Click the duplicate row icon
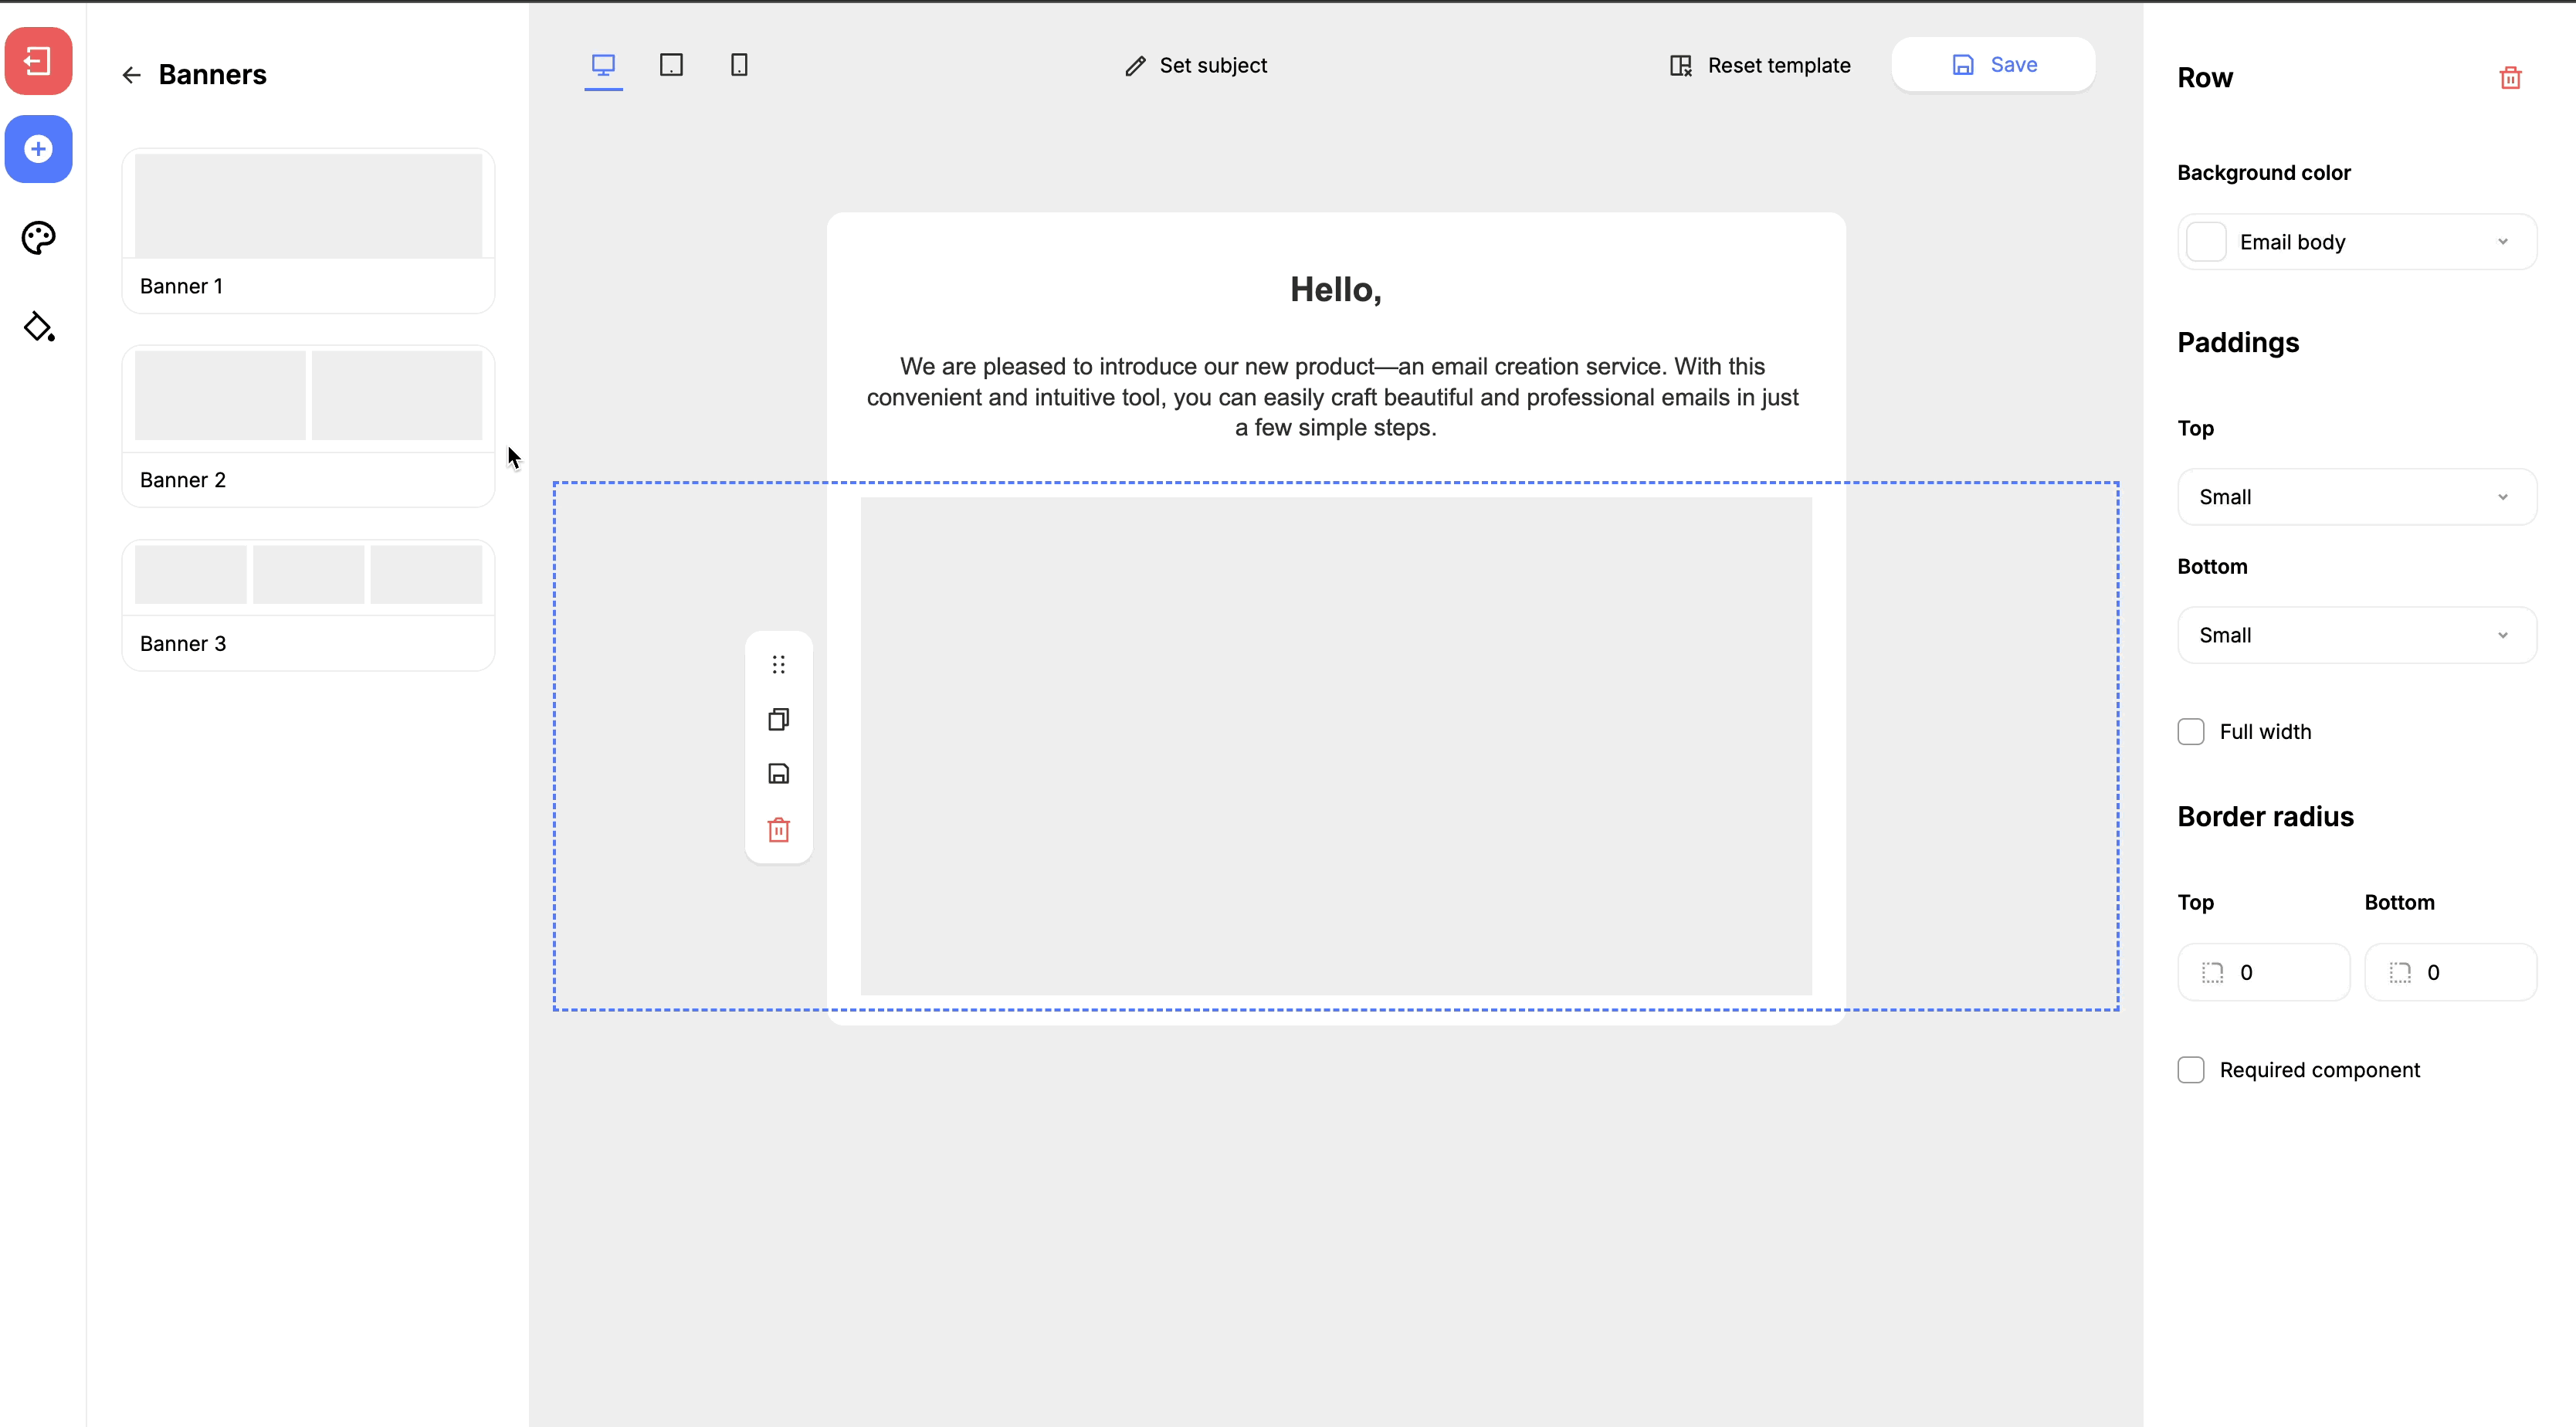 (x=778, y=719)
